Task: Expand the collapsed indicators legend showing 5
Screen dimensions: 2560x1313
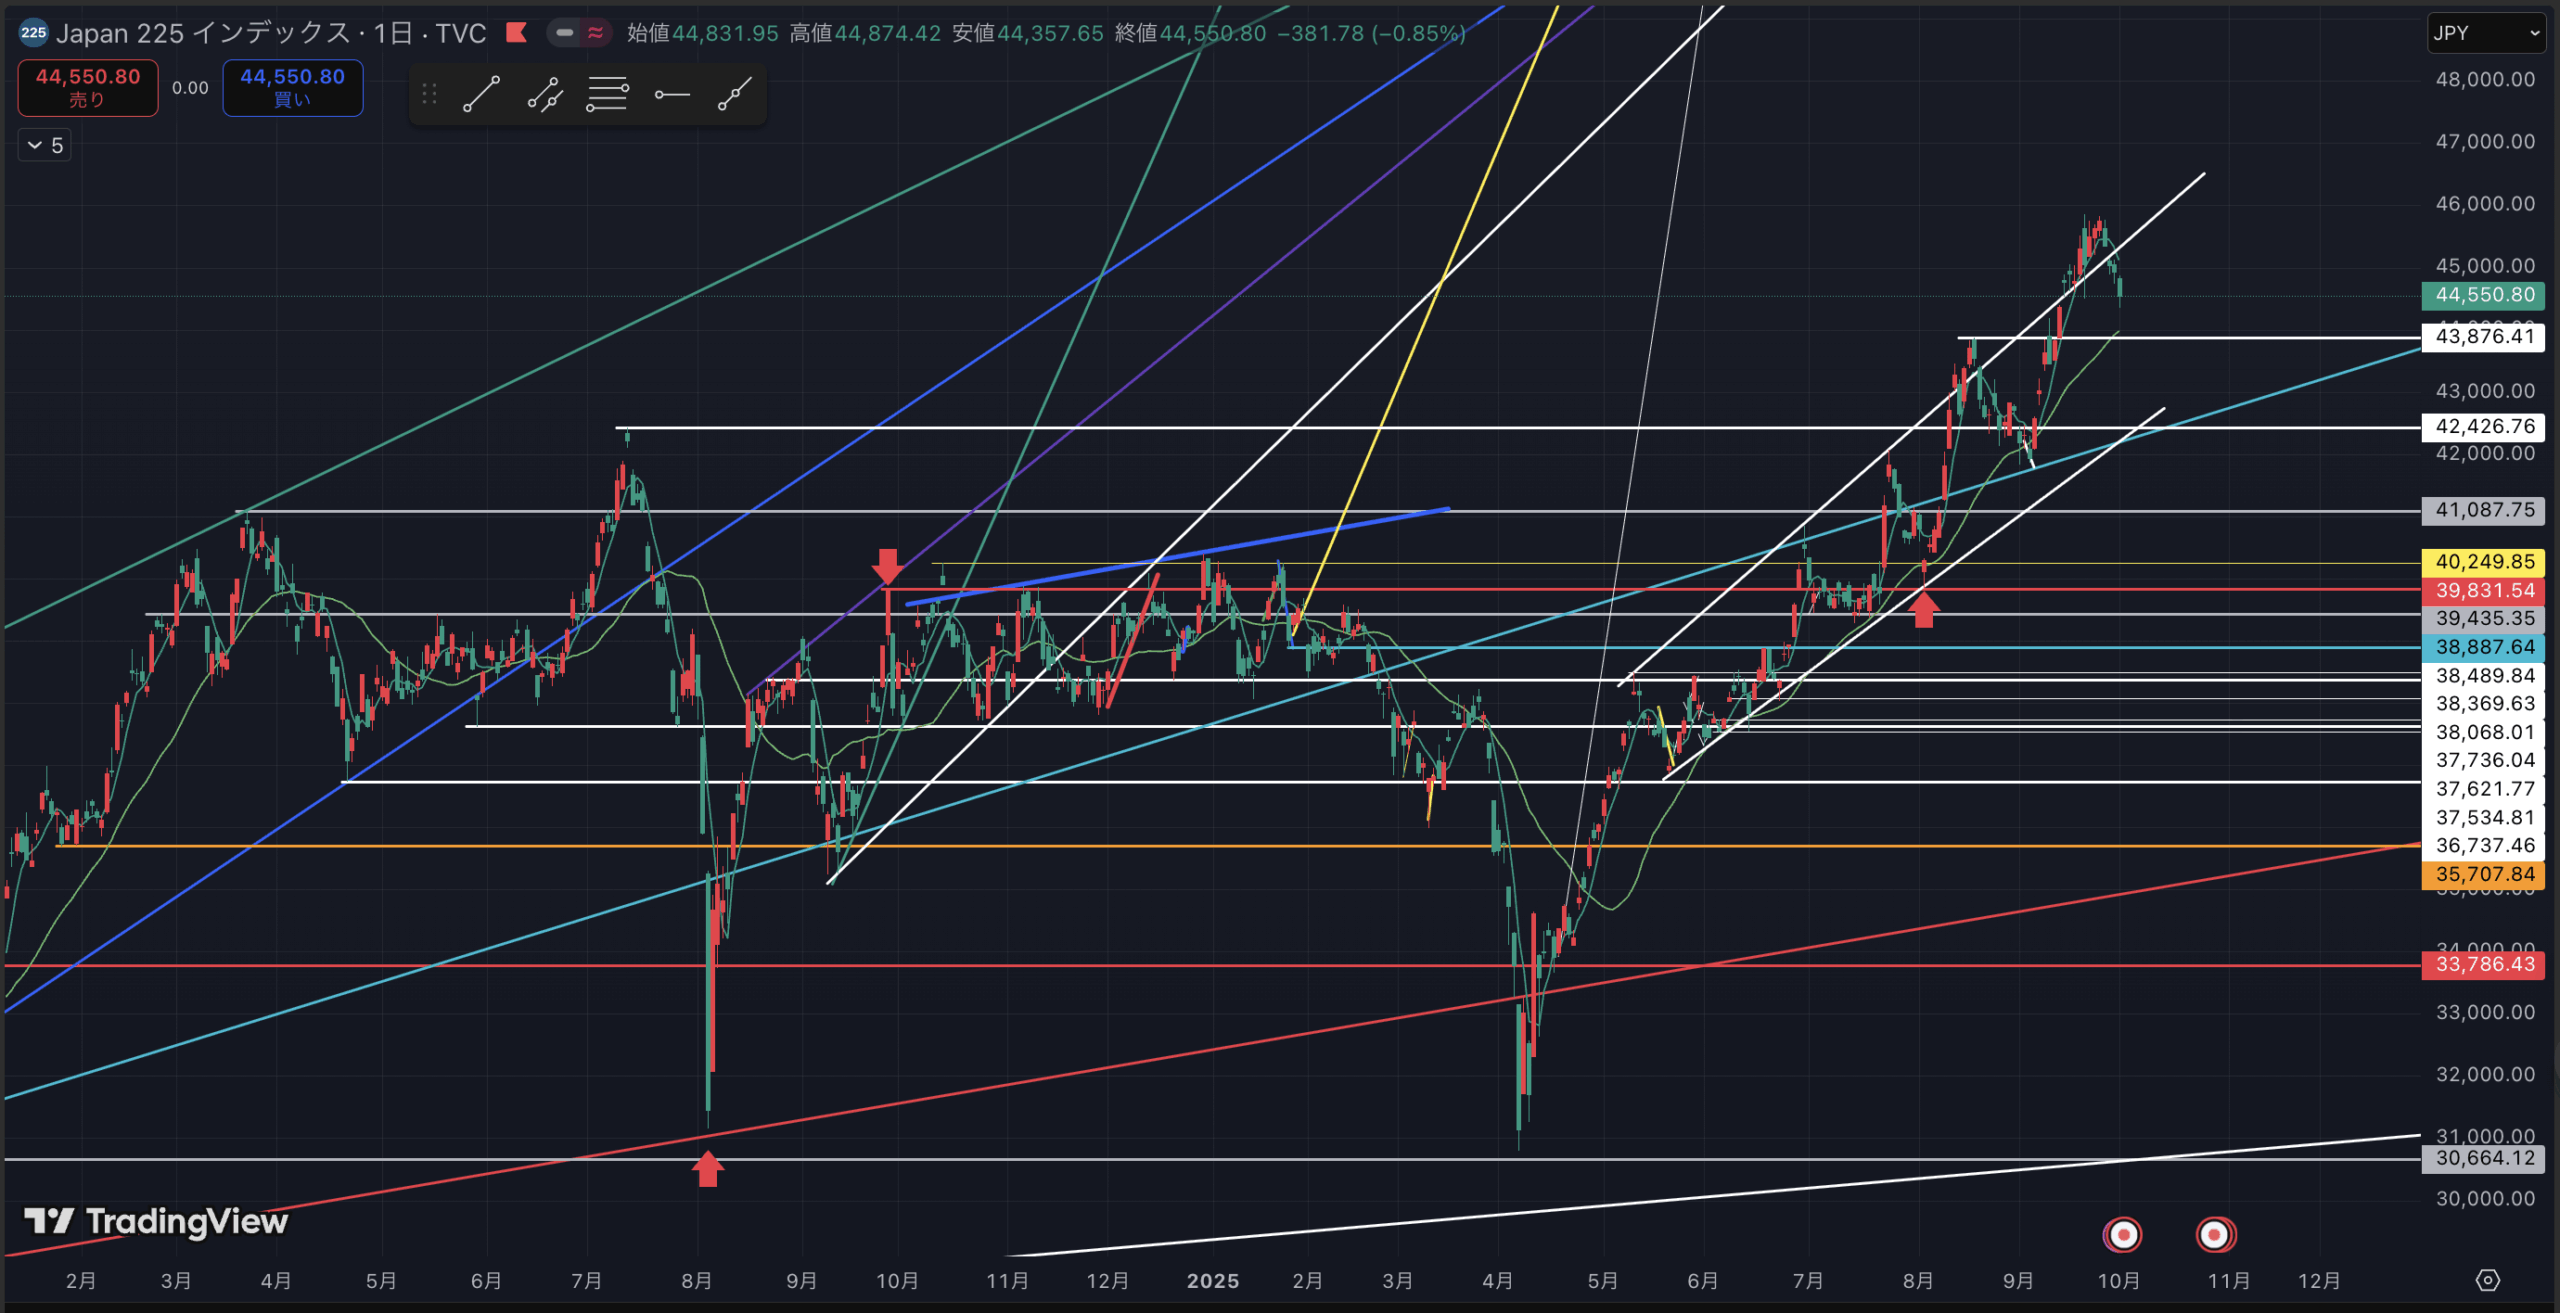Action: coord(45,146)
